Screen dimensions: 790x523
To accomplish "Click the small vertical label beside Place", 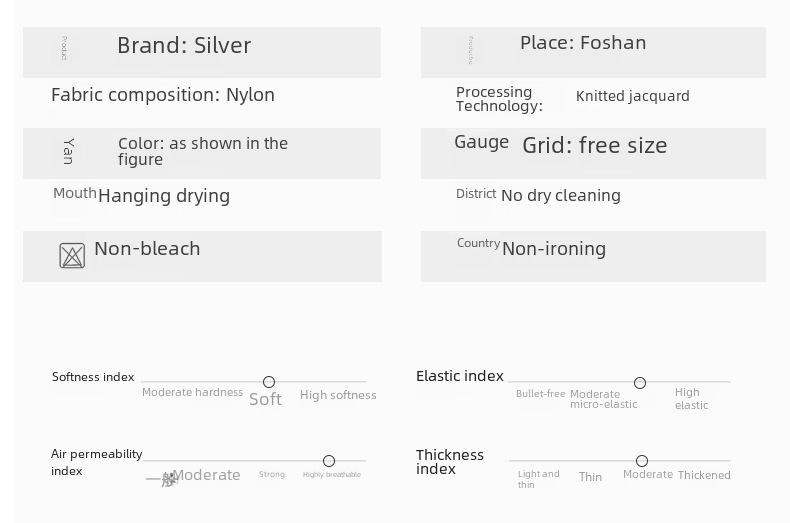I will pyautogui.click(x=471, y=50).
